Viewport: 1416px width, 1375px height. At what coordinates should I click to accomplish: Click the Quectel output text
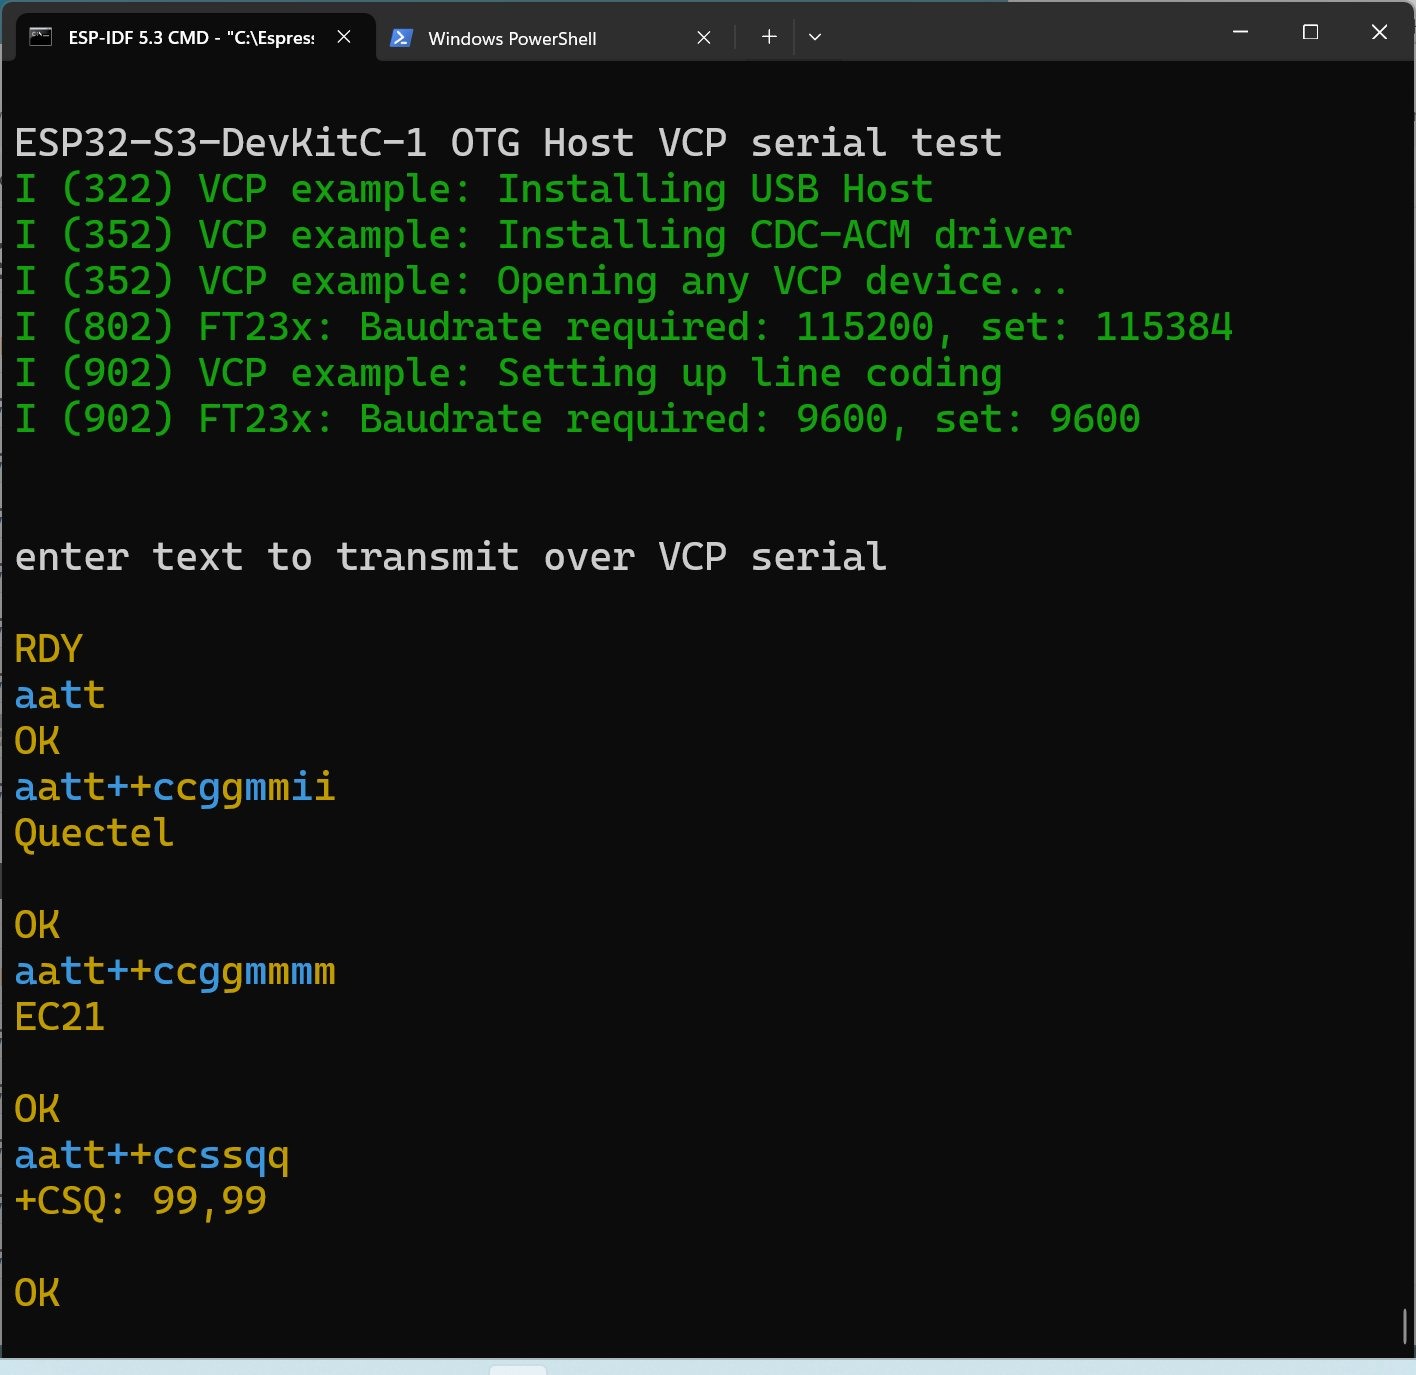94,833
